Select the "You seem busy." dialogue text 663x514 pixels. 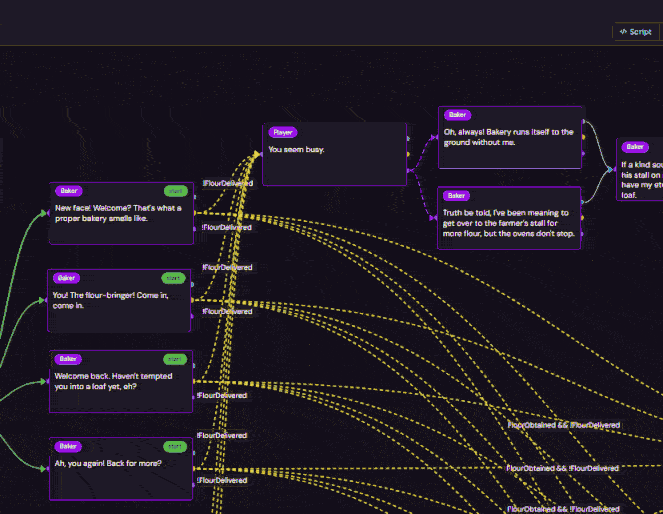296,150
